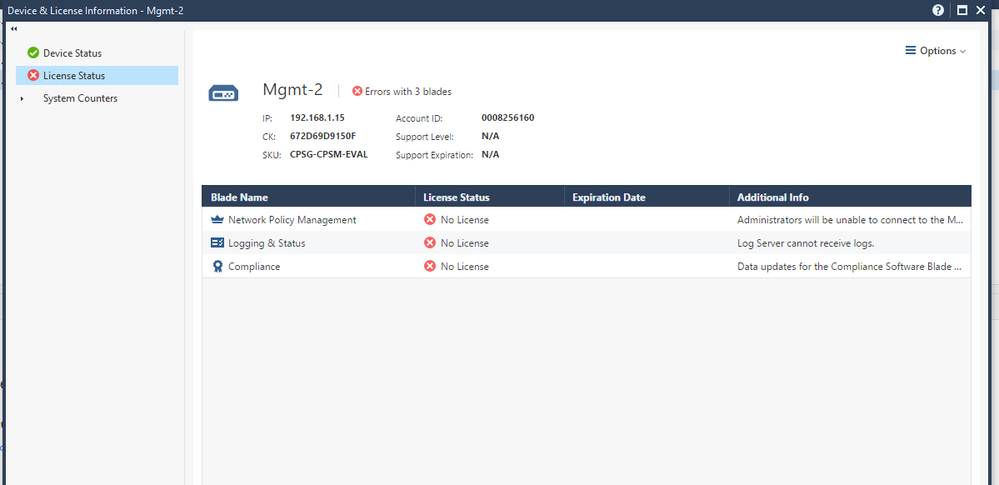999x485 pixels.
Task: Sort by Blade Name column header
Action: click(x=240, y=198)
